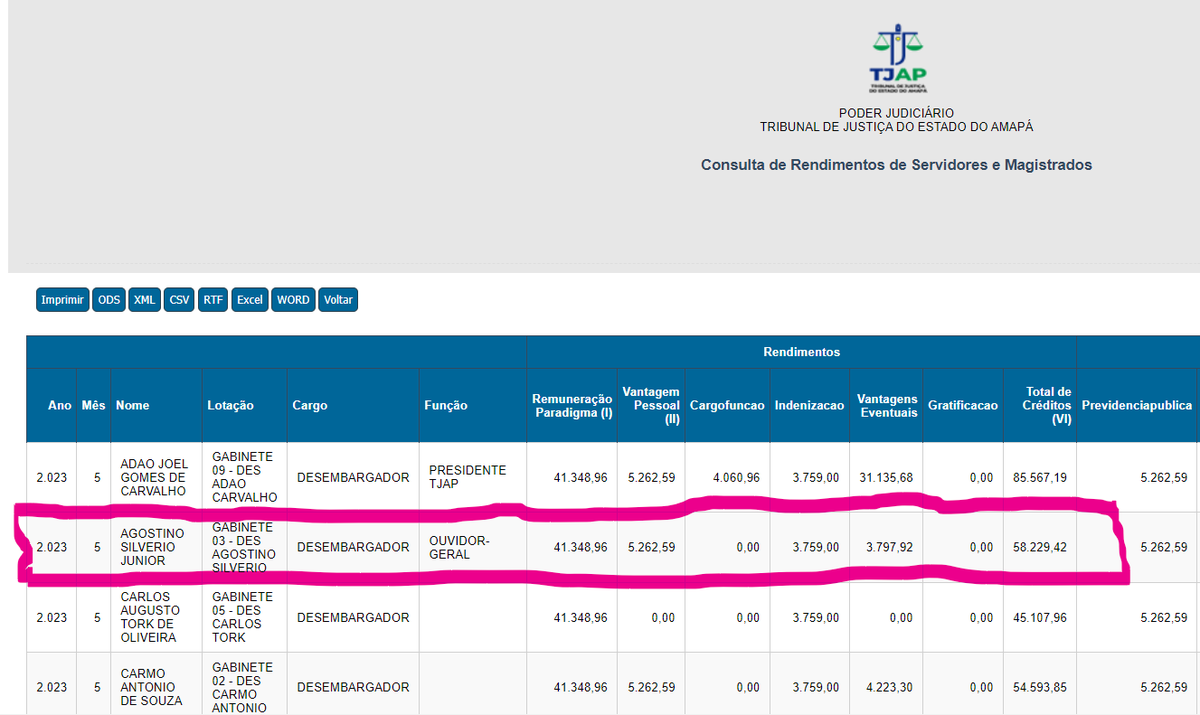
Task: Export the table as RTF
Action: click(x=213, y=300)
